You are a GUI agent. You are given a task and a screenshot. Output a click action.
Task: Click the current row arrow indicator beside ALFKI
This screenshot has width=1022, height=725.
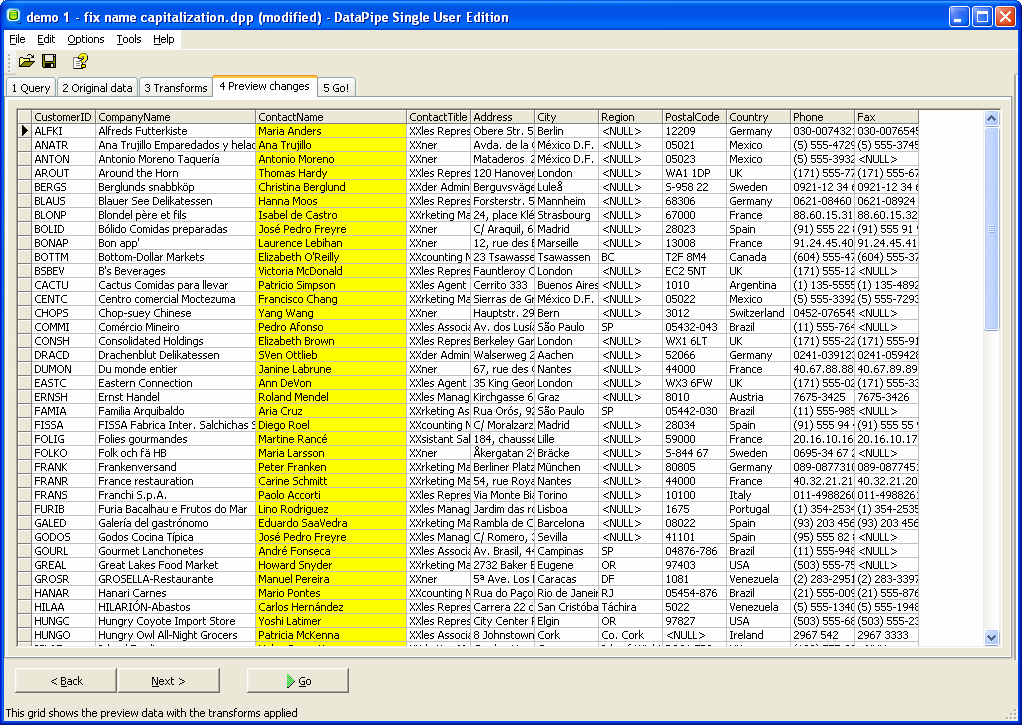[x=24, y=131]
